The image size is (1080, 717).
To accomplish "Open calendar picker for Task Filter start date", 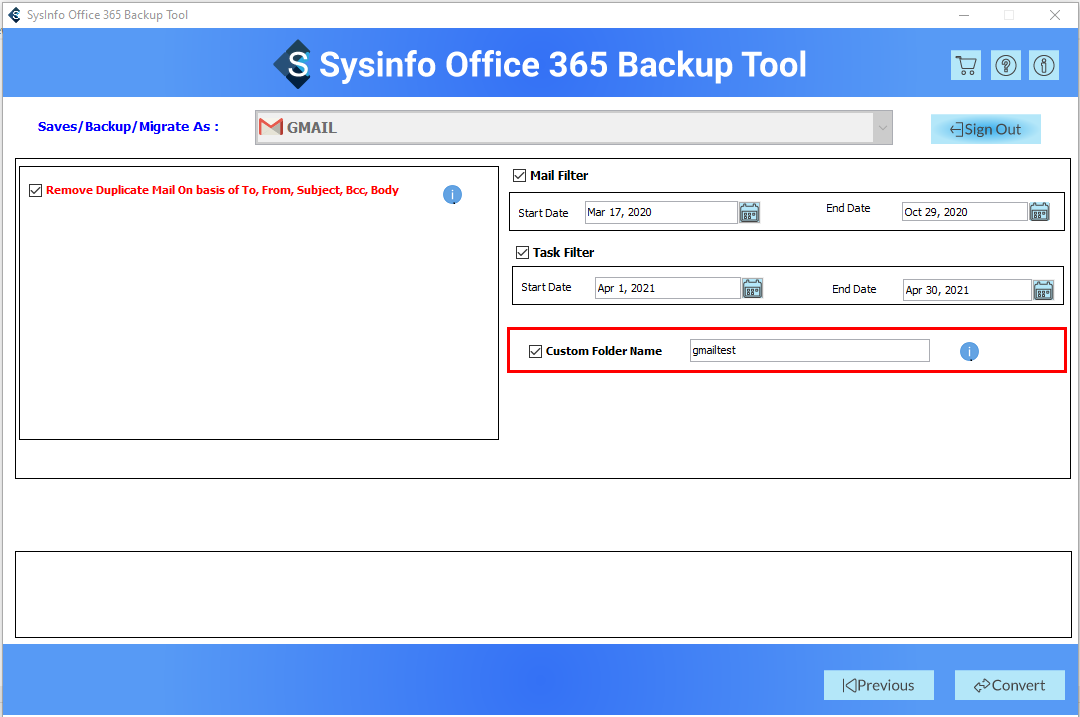I will [752, 289].
